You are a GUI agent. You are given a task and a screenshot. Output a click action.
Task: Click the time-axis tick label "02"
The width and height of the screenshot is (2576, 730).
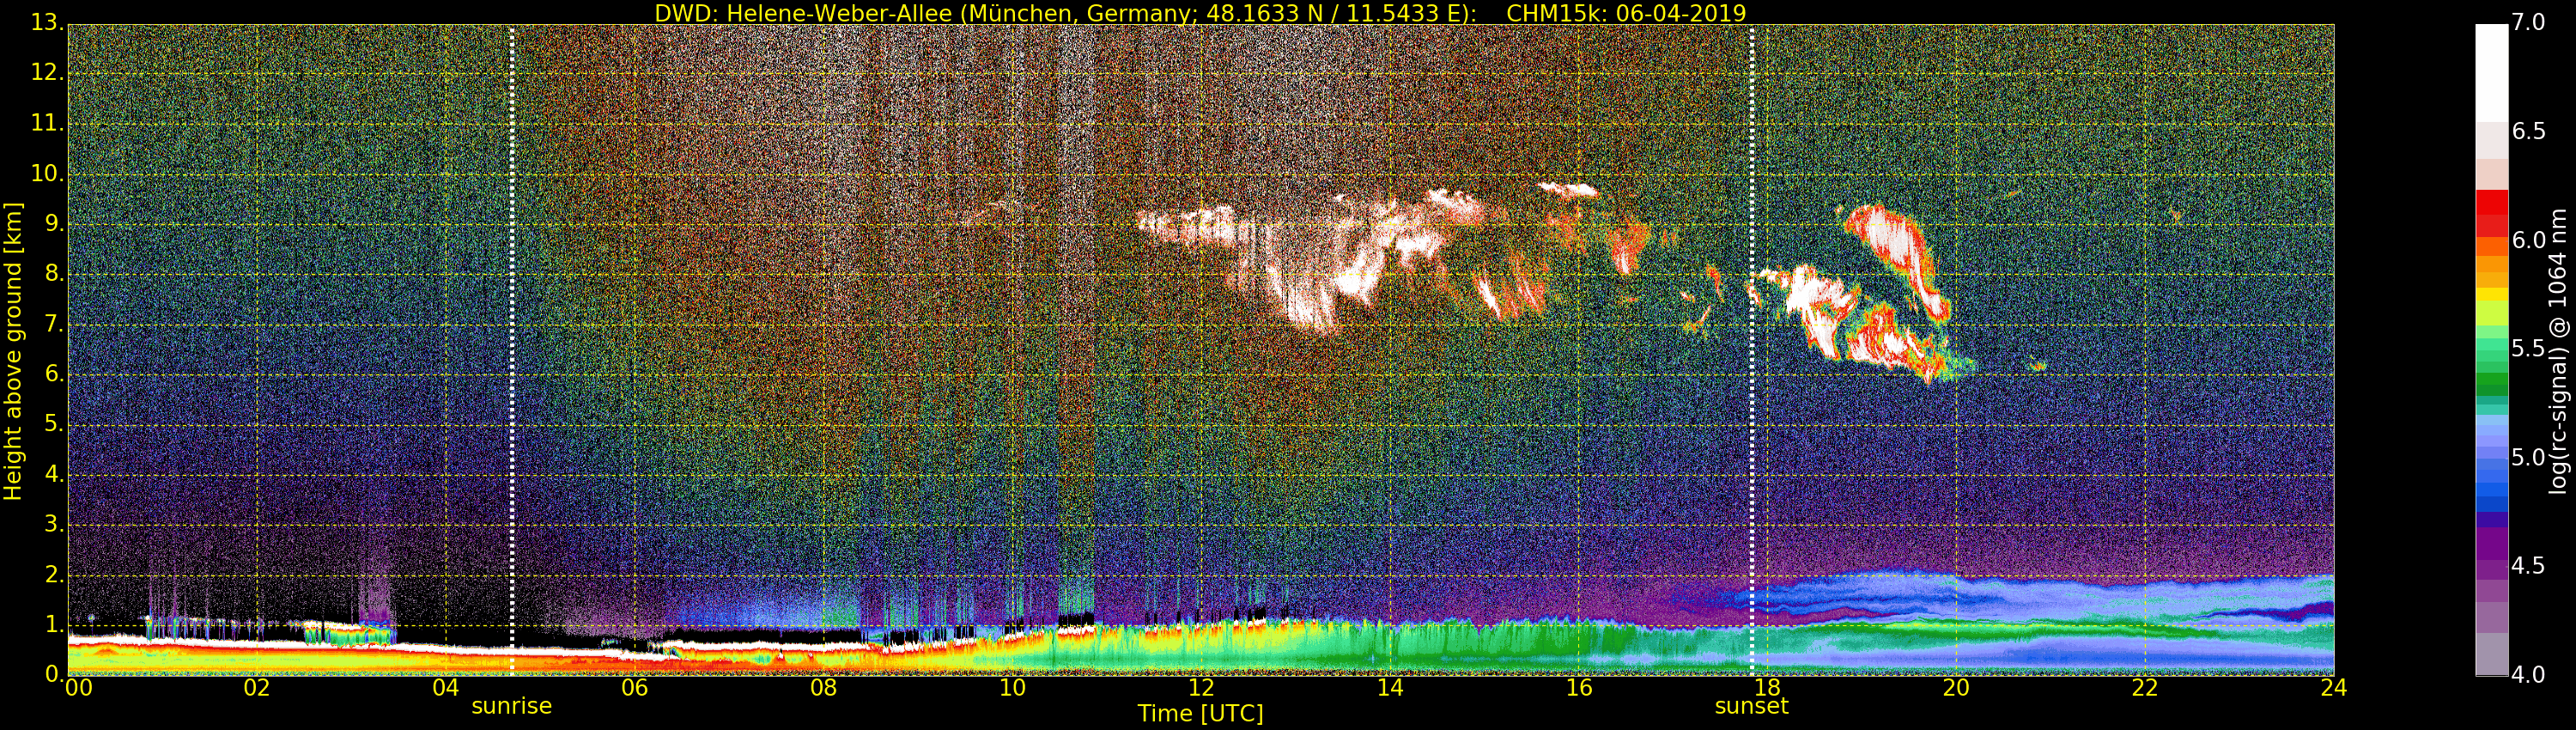(257, 688)
